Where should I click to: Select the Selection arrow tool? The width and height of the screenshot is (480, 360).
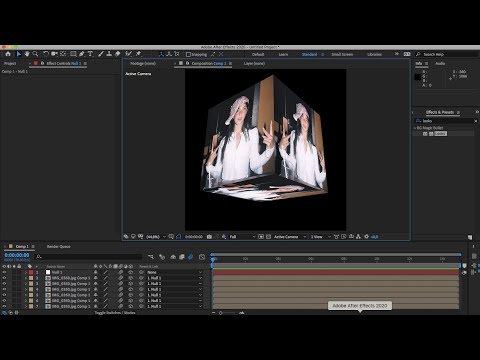pos(19,54)
